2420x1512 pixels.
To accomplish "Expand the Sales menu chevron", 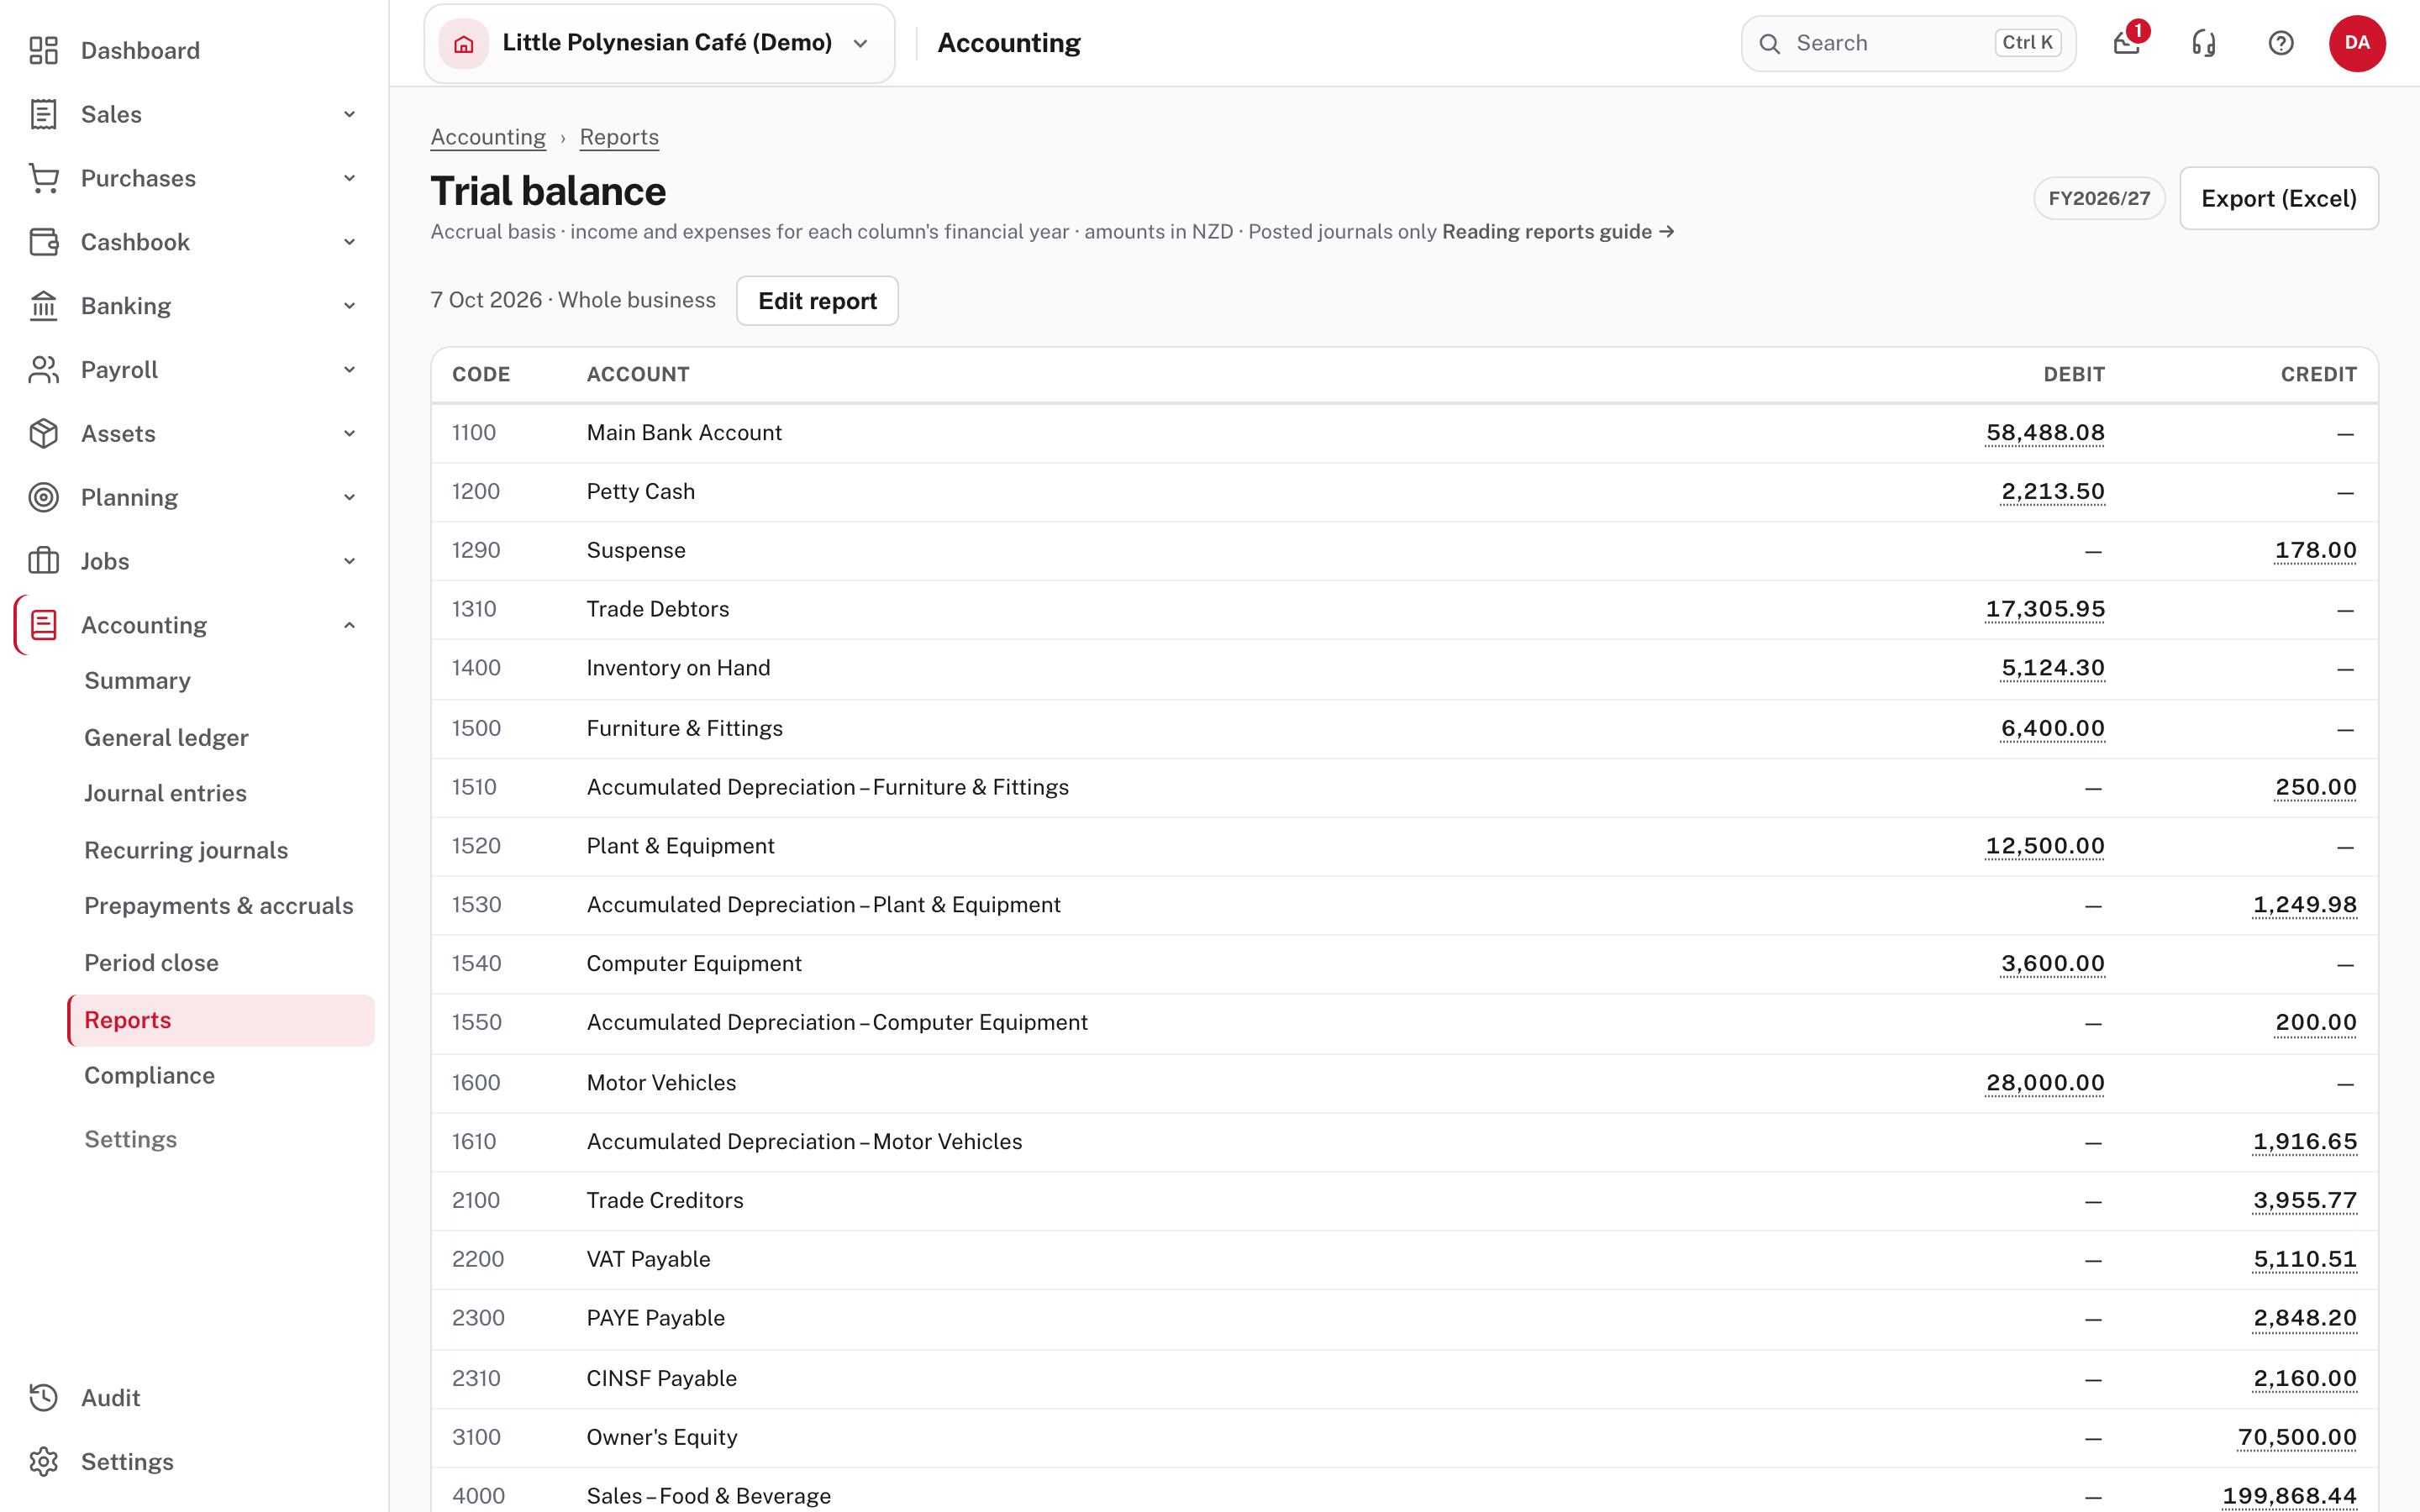I will 349,114.
